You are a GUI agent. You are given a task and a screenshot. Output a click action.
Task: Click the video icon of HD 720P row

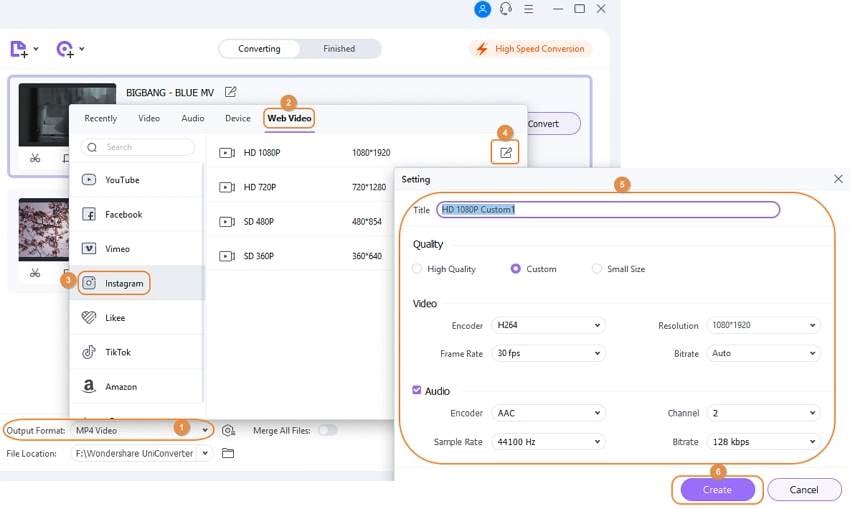click(227, 187)
